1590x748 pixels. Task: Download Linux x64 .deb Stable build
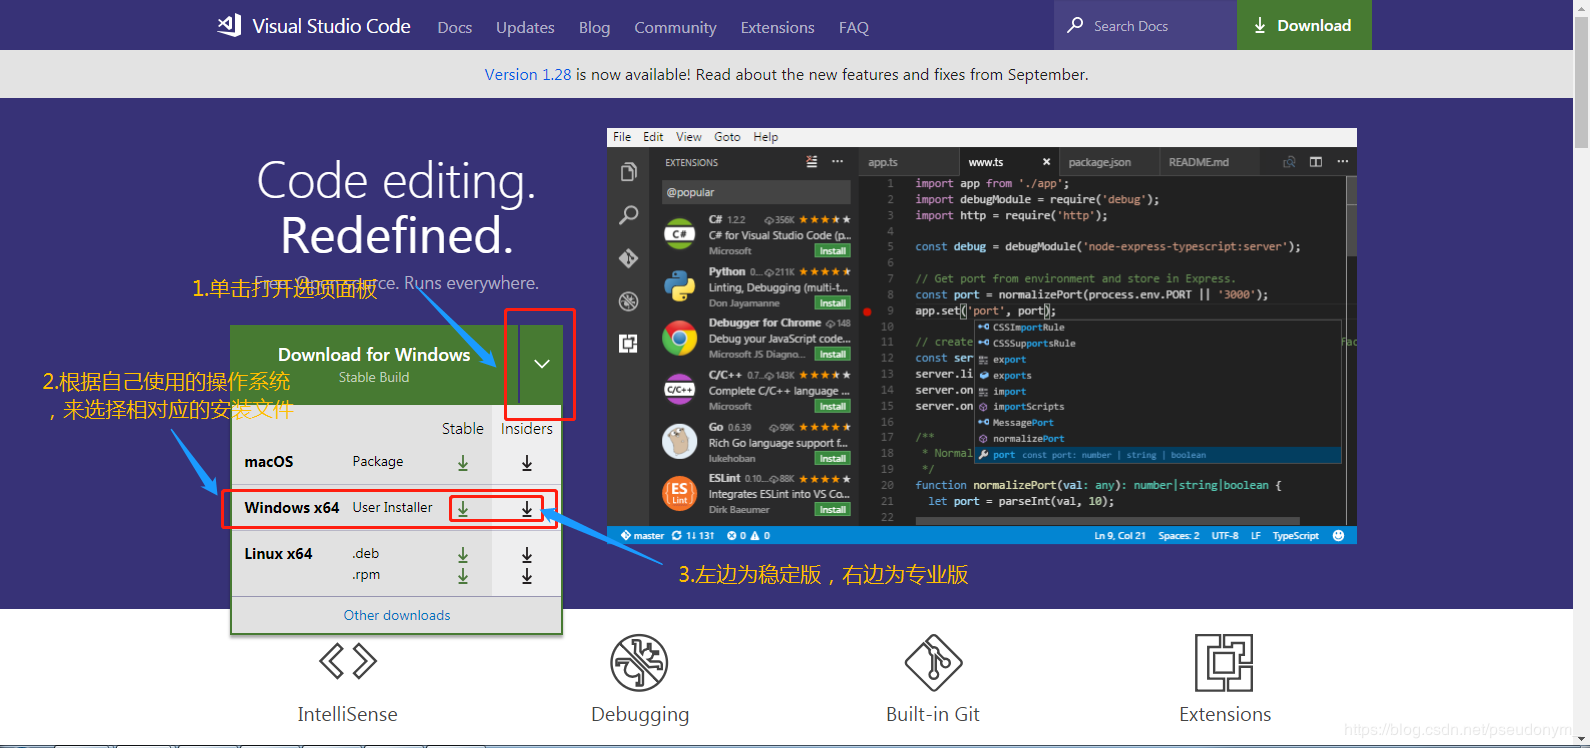(x=463, y=555)
